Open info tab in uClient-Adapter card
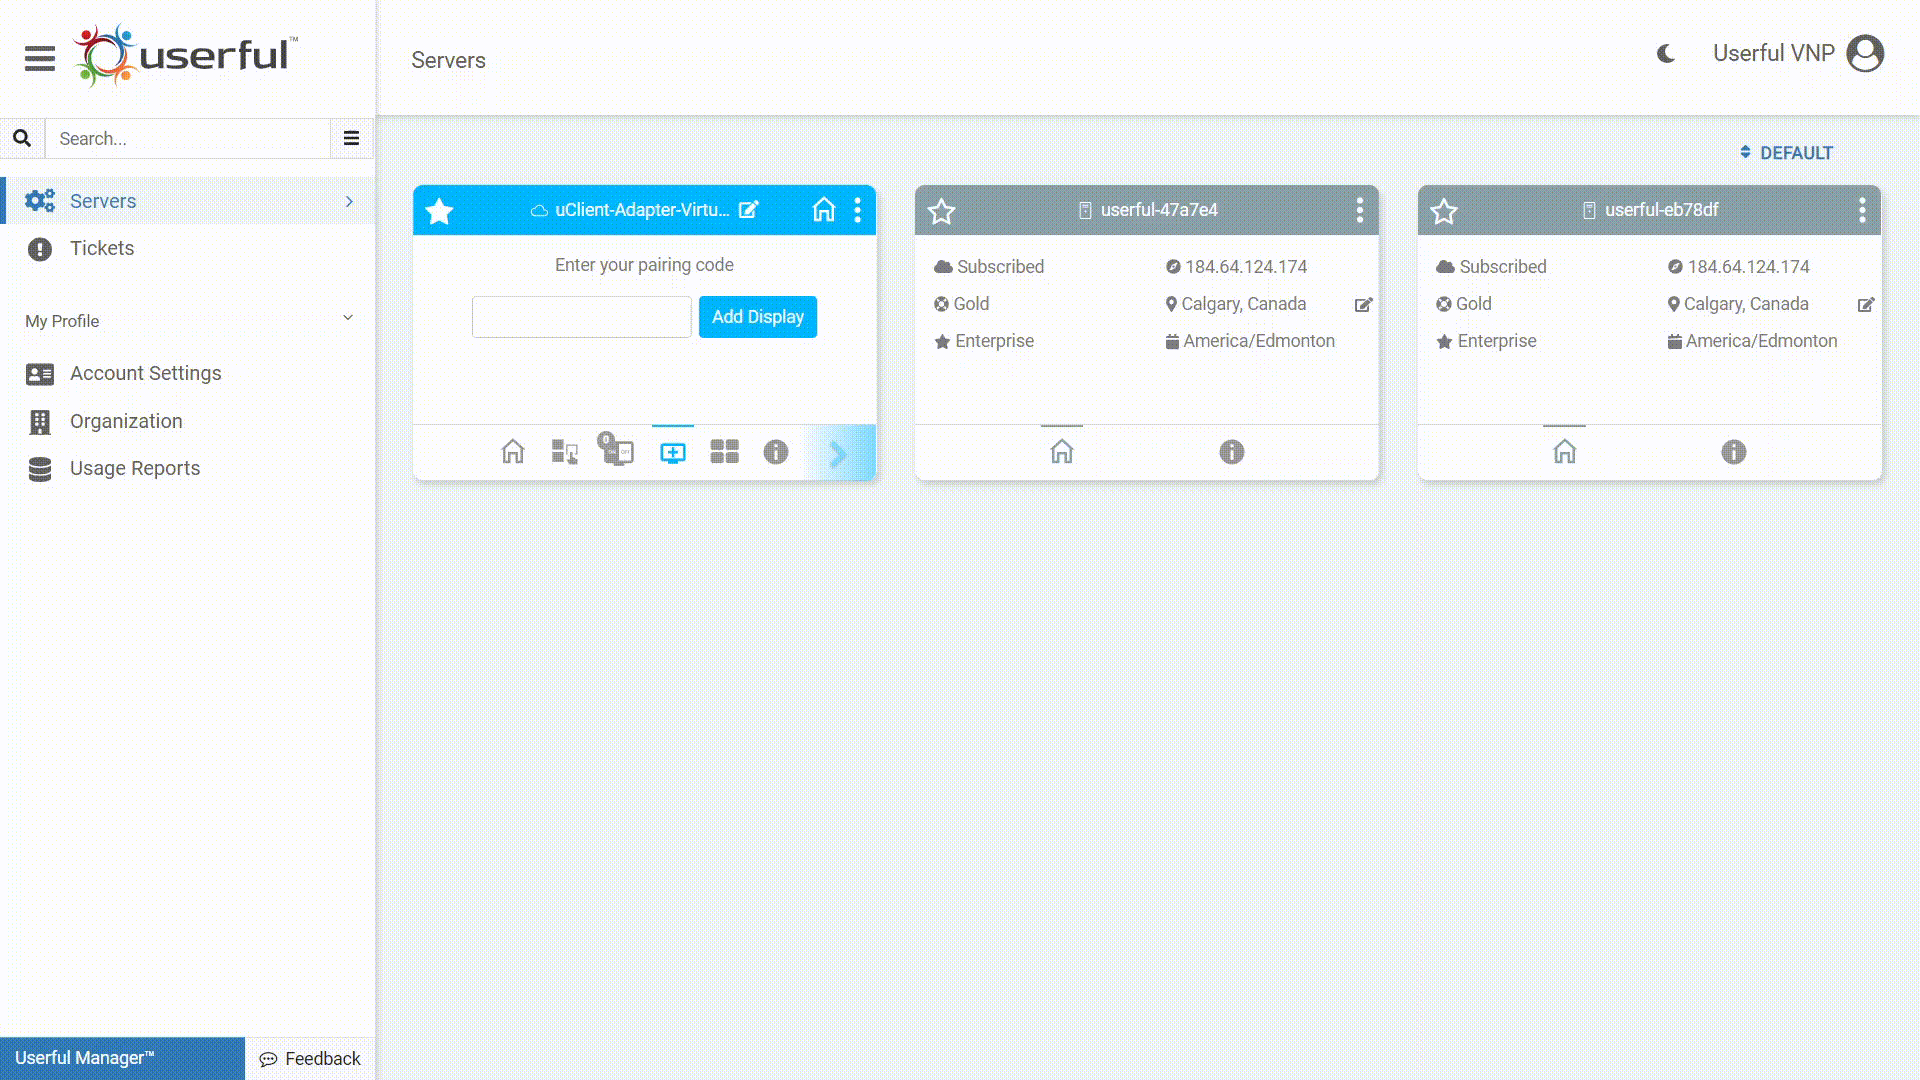Viewport: 1920px width, 1080px height. click(x=776, y=452)
